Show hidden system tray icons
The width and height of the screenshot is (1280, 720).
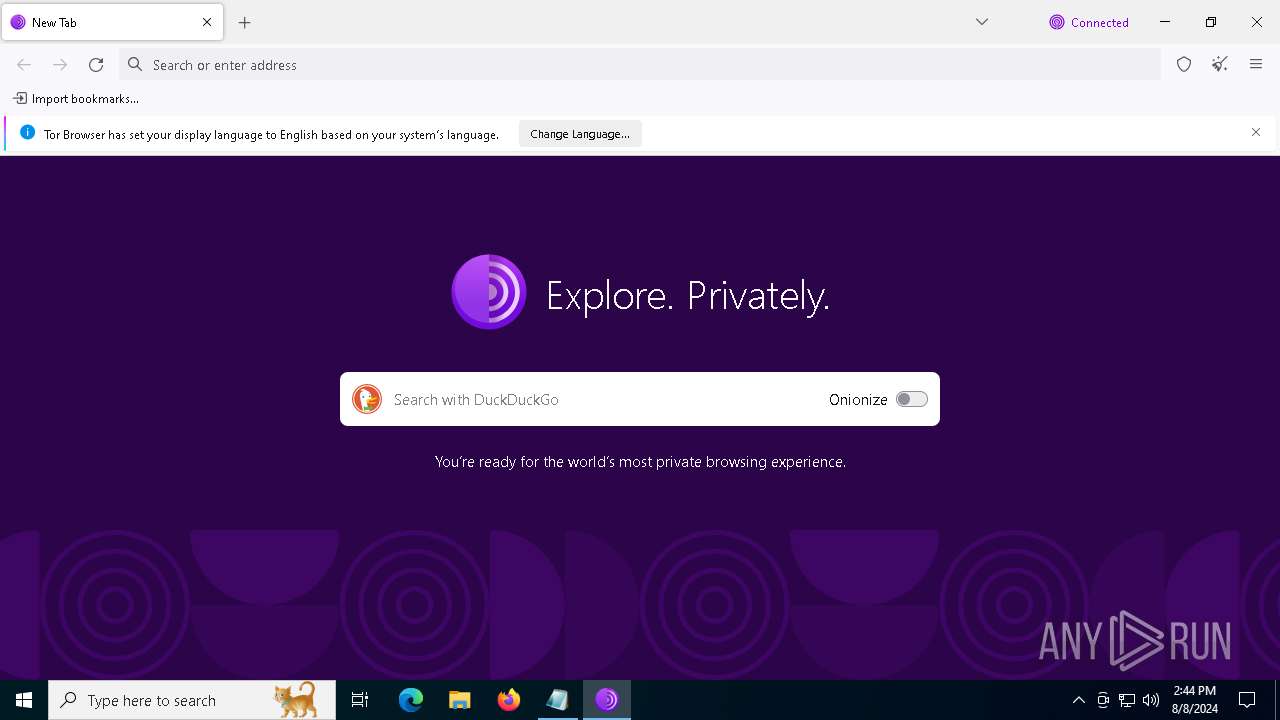[x=1078, y=700]
